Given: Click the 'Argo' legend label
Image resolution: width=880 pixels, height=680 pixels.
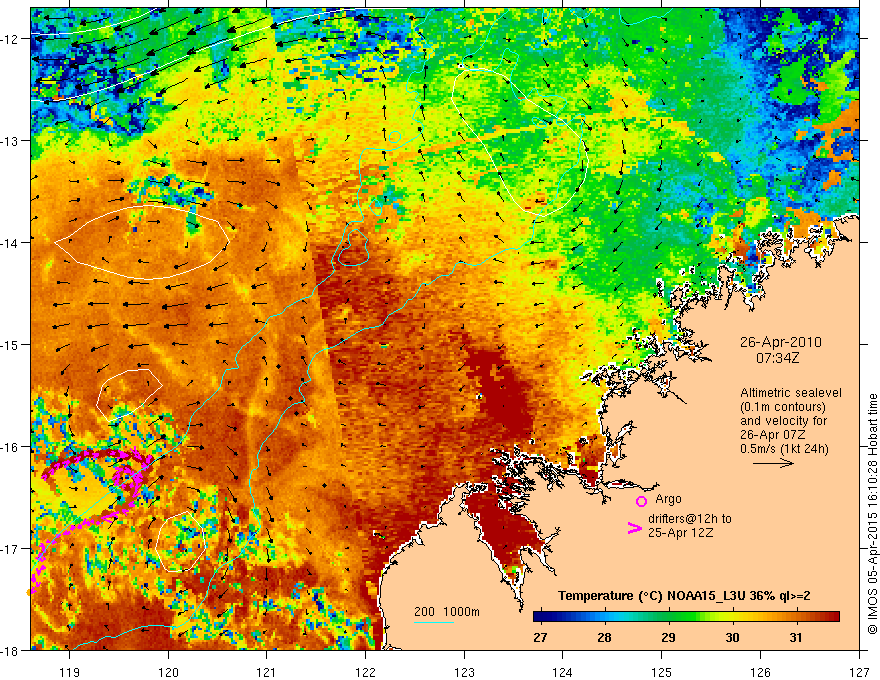Looking at the screenshot, I should coord(668,499).
